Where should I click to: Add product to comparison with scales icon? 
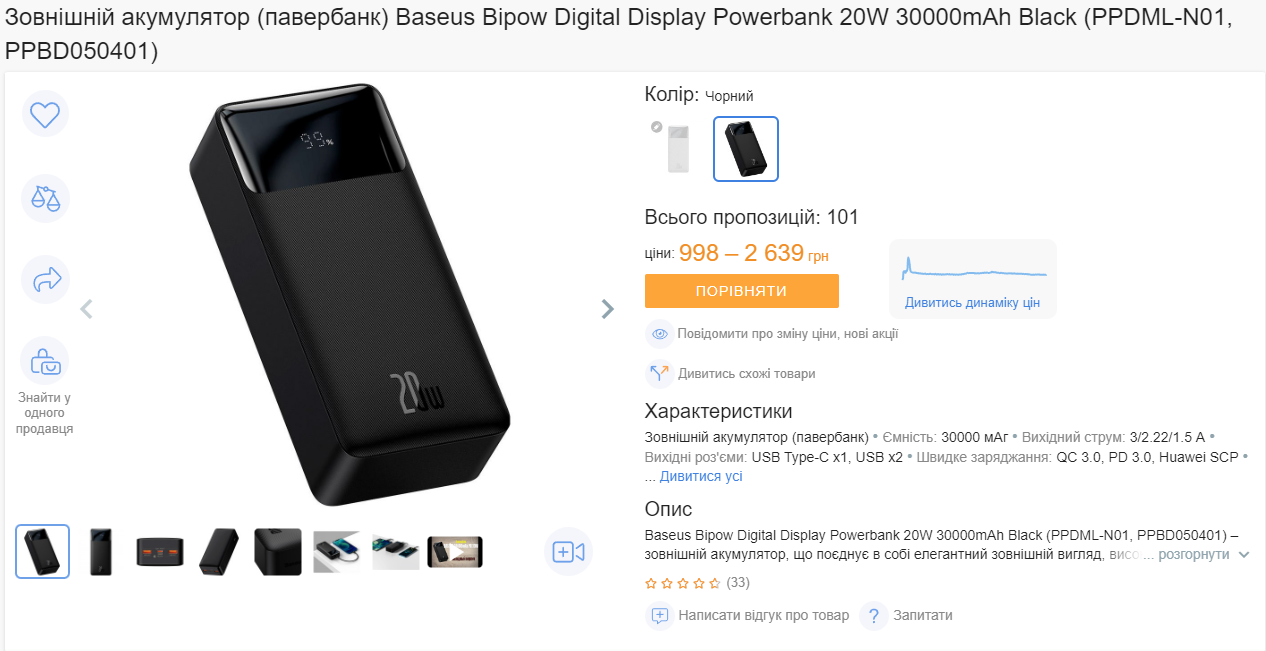(46, 198)
